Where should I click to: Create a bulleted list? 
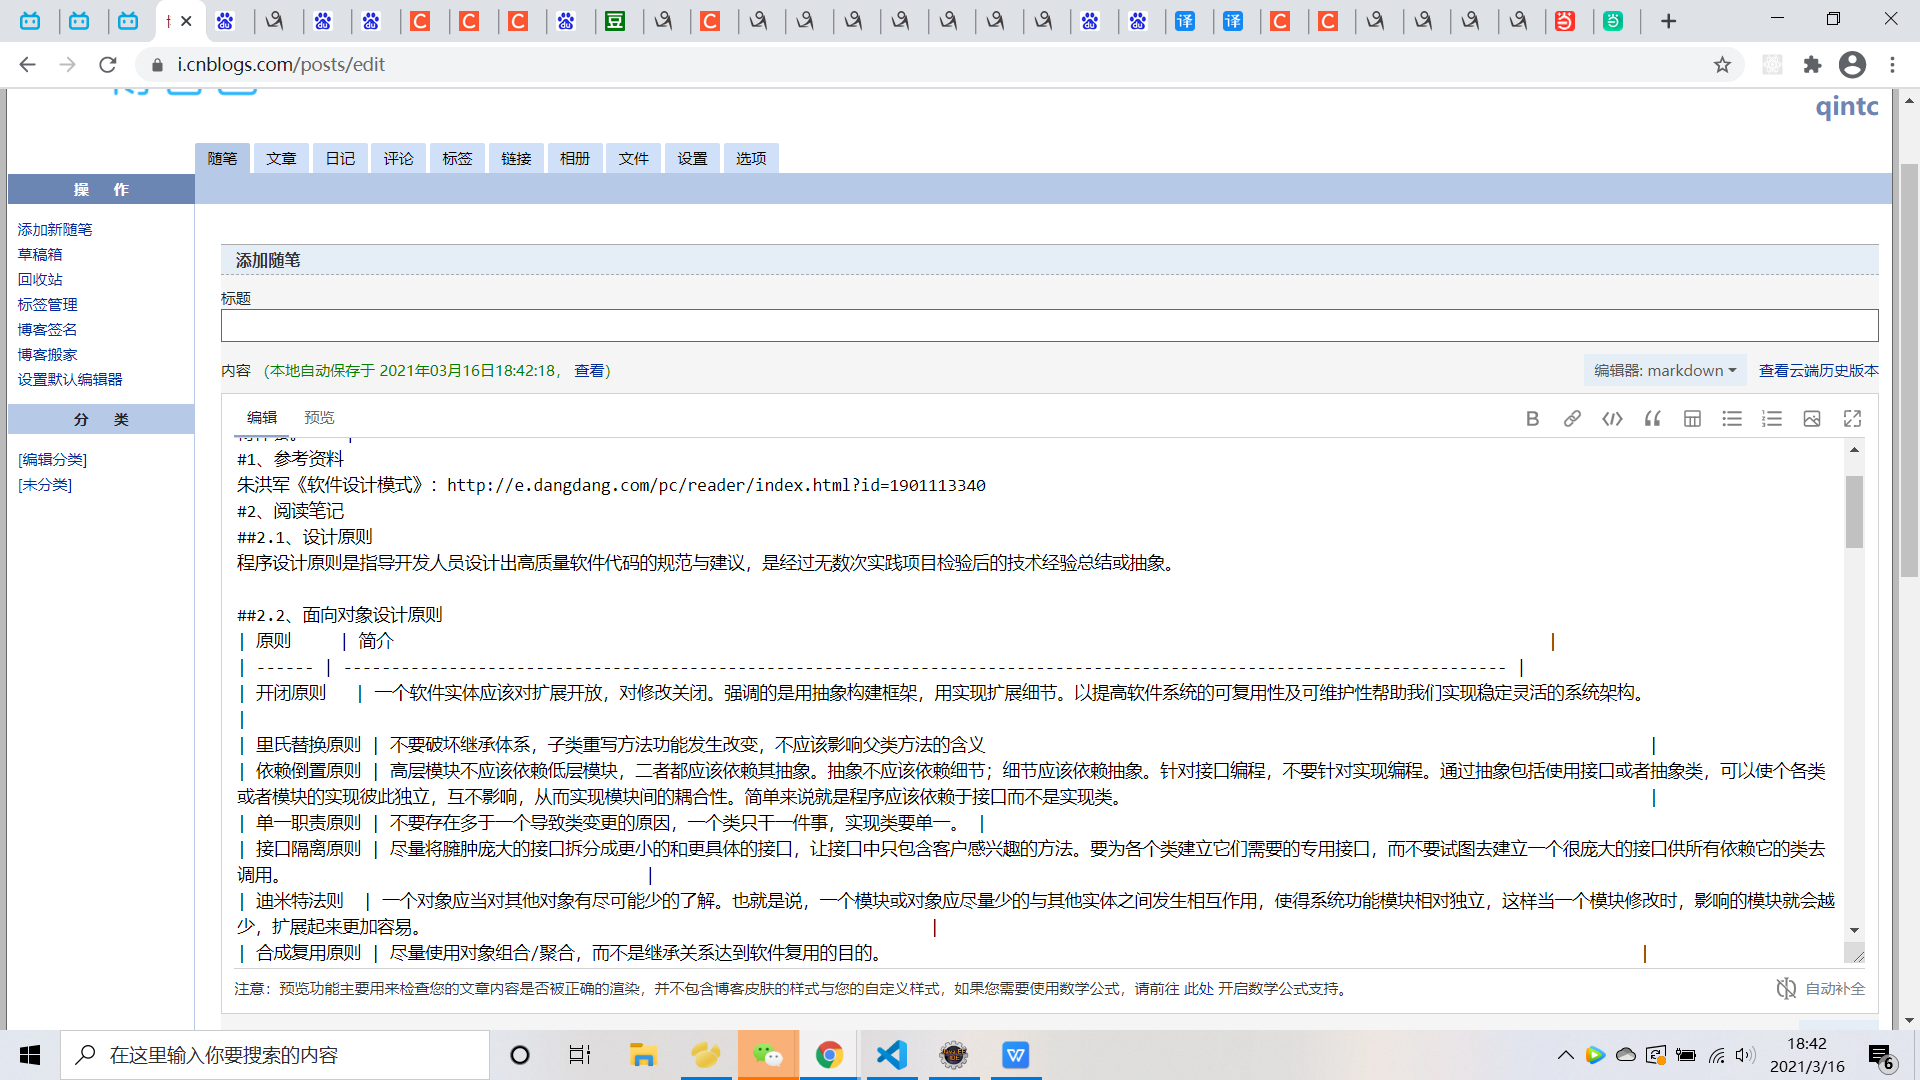pos(1732,419)
